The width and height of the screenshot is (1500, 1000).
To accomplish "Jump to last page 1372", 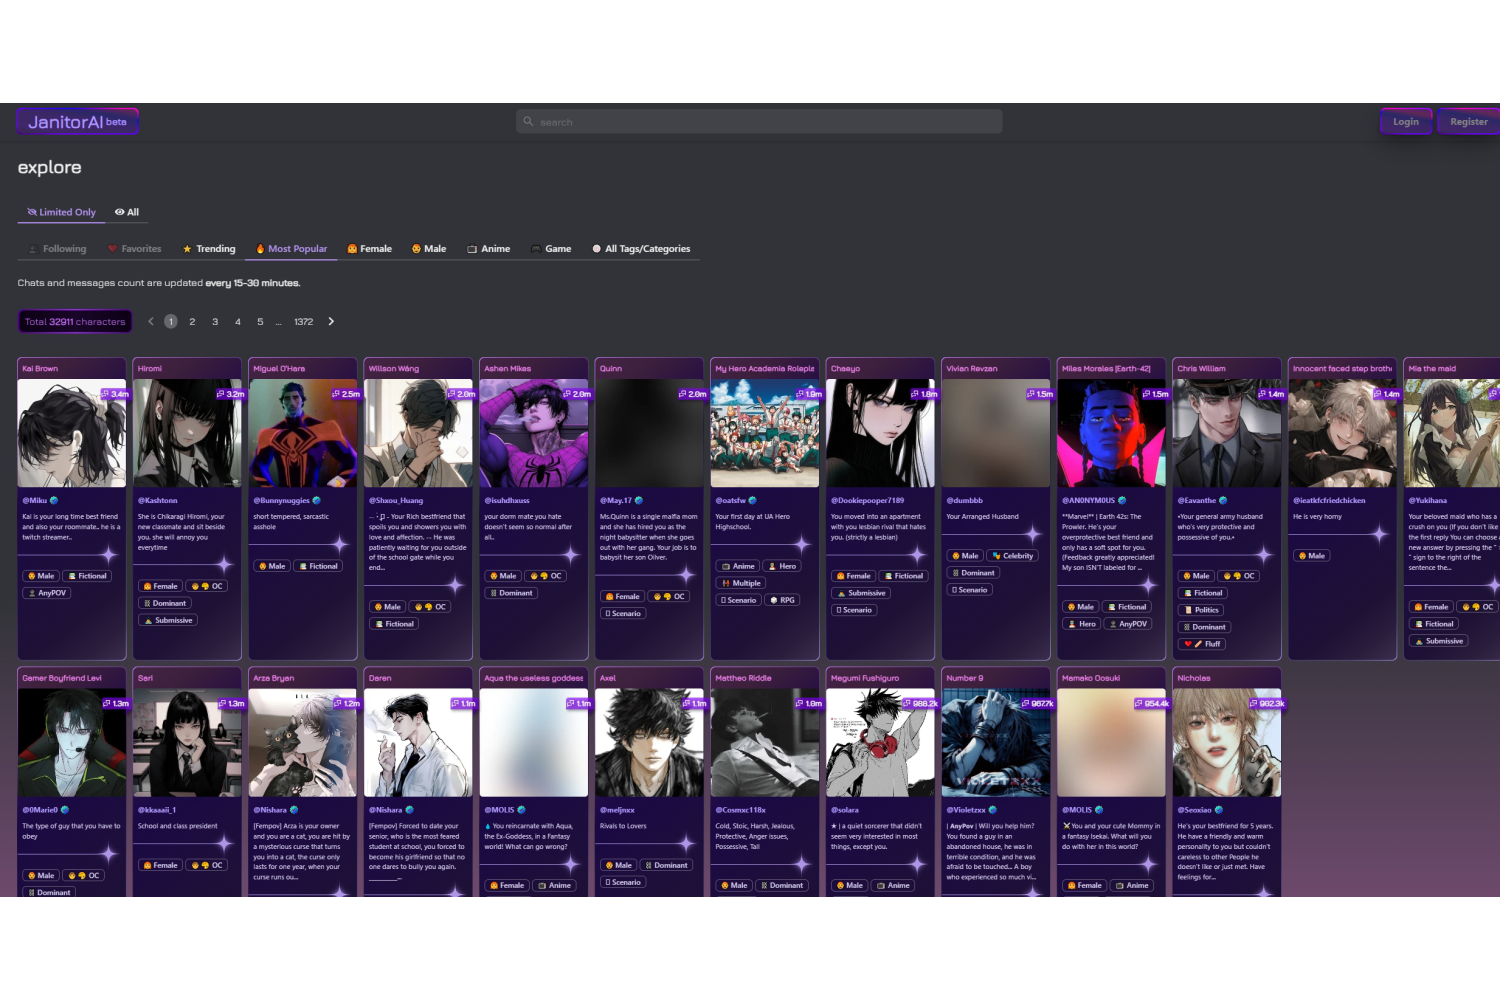I will (x=304, y=322).
